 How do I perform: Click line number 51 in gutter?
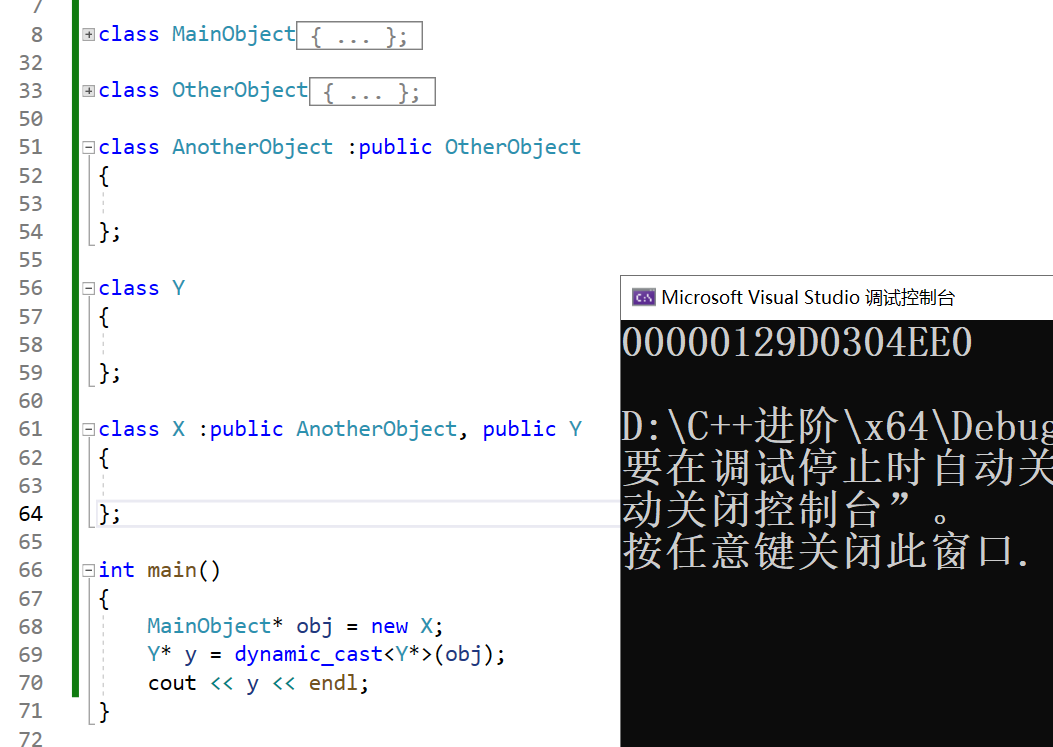(x=31, y=147)
